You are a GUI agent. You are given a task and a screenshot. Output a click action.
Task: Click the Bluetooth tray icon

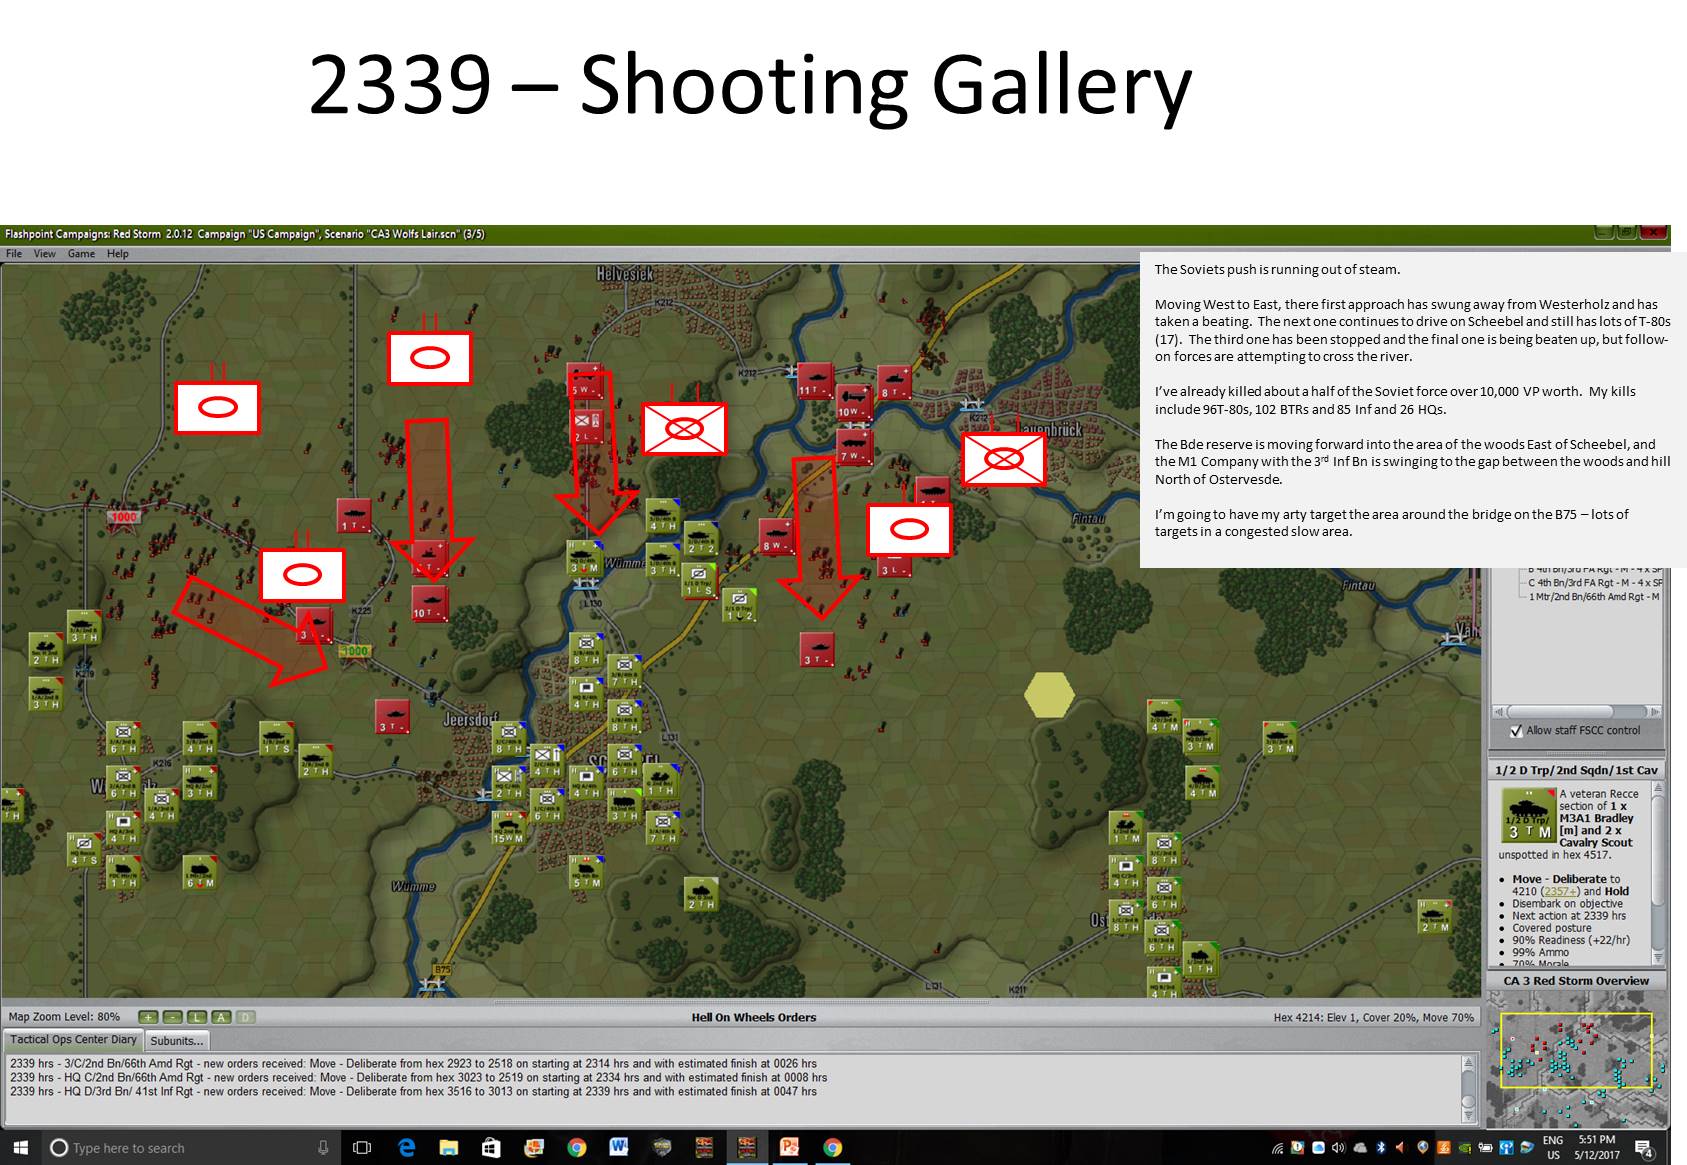pos(1381,1148)
